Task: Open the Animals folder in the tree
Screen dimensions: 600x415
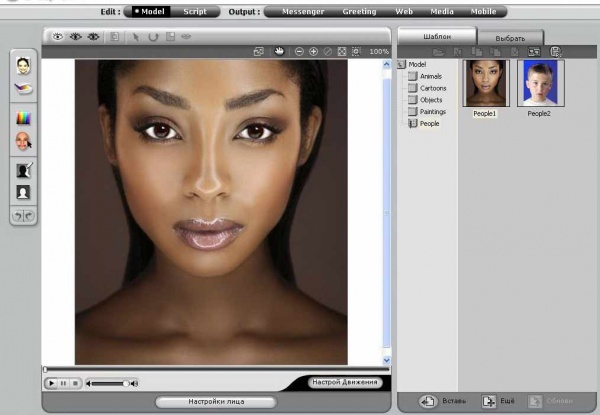Action: [x=428, y=76]
